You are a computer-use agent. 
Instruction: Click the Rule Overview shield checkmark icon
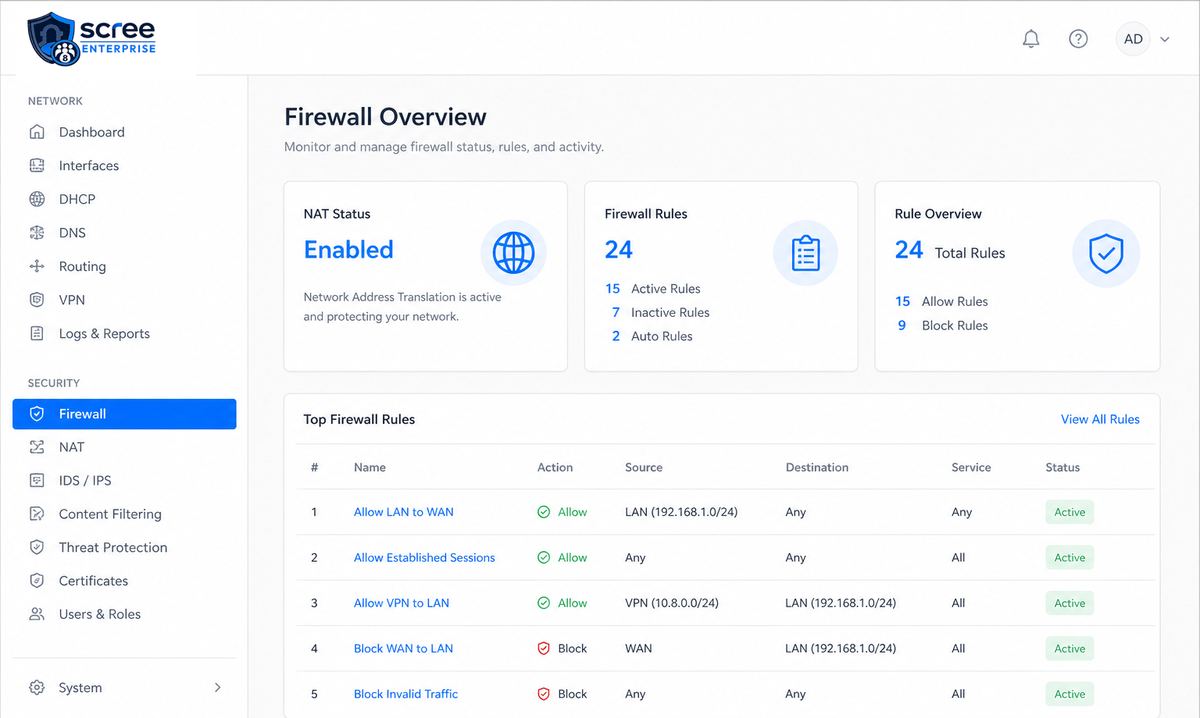pos(1105,254)
